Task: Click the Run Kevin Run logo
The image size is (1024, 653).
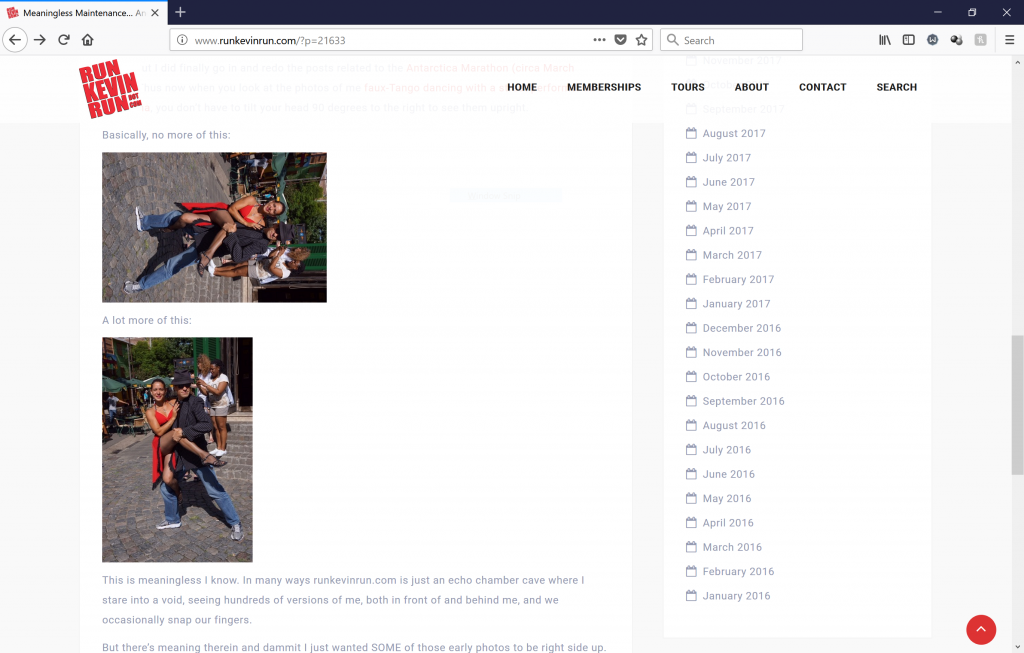Action: [110, 88]
